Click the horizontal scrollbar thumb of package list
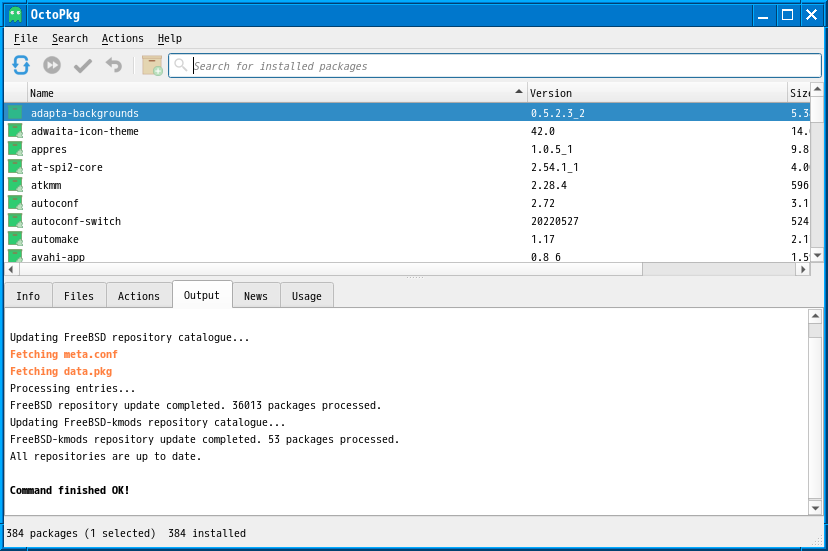 331,269
